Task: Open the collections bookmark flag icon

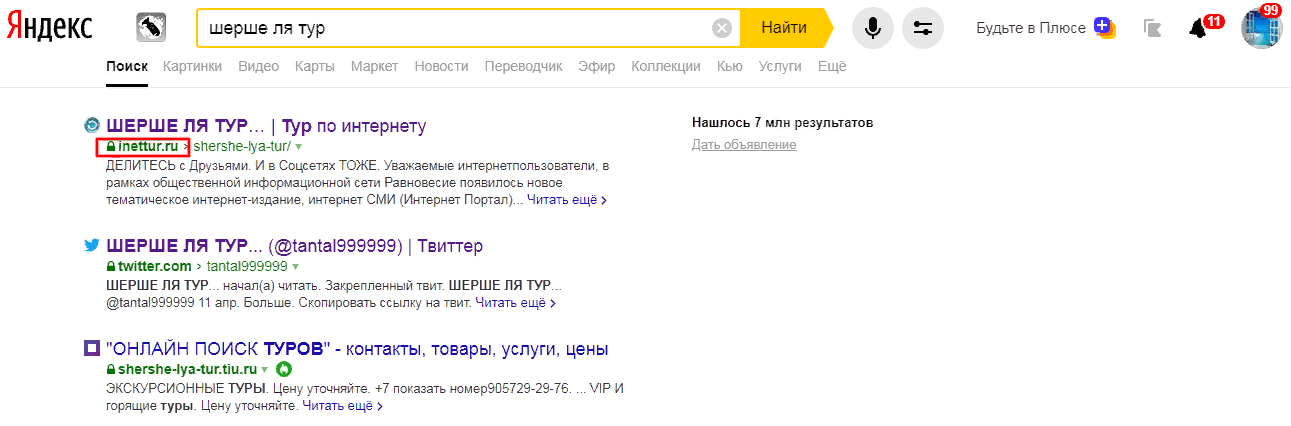Action: tap(1153, 28)
